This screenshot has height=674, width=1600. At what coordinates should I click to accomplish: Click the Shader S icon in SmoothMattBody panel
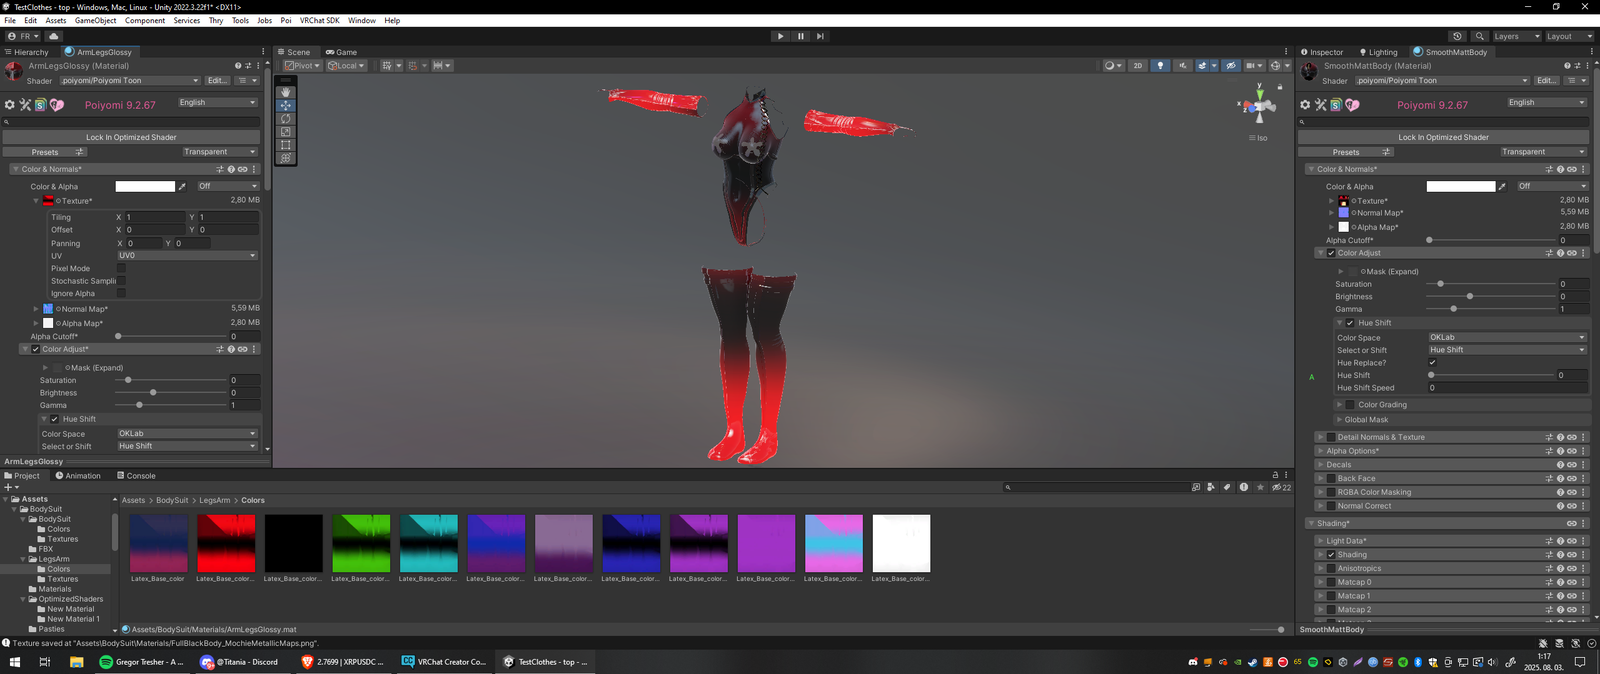coord(1336,105)
